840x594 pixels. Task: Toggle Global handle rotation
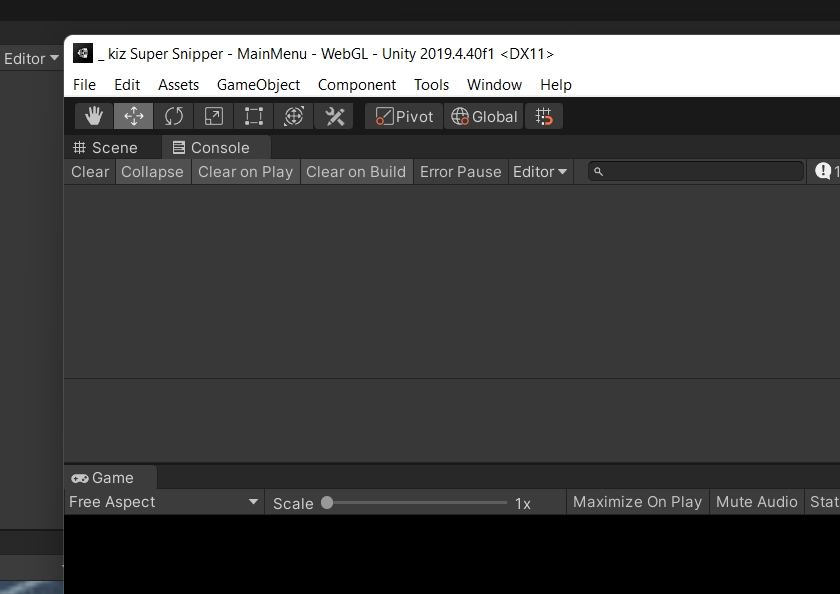click(484, 117)
